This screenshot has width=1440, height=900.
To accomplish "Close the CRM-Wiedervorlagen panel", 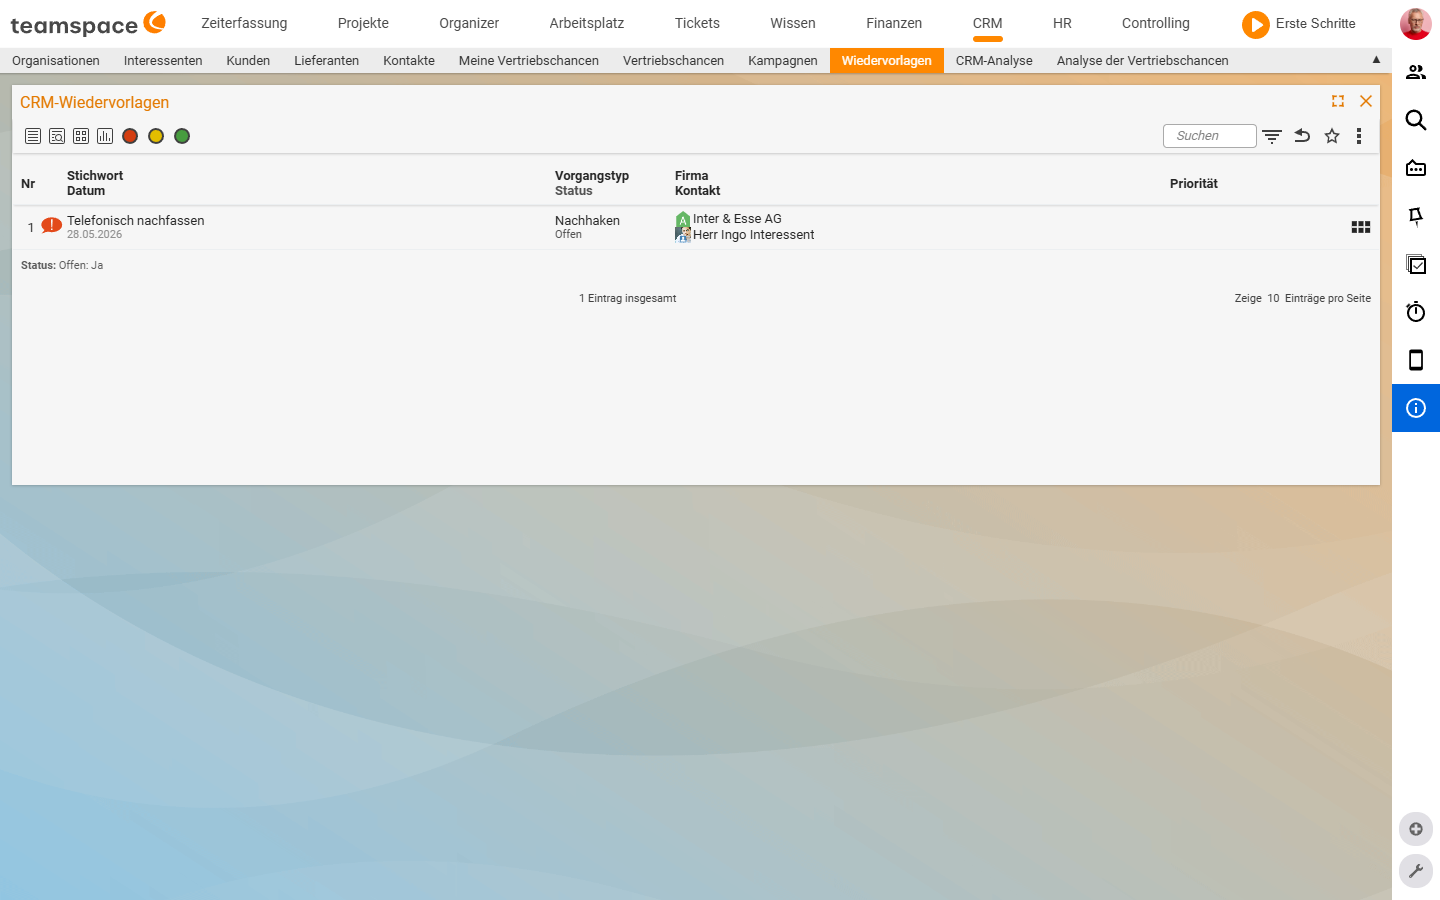I will coord(1366,101).
